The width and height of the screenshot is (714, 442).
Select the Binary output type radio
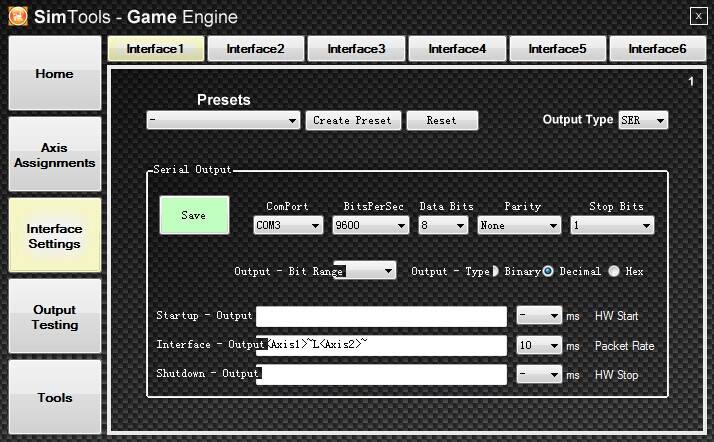pos(495,271)
